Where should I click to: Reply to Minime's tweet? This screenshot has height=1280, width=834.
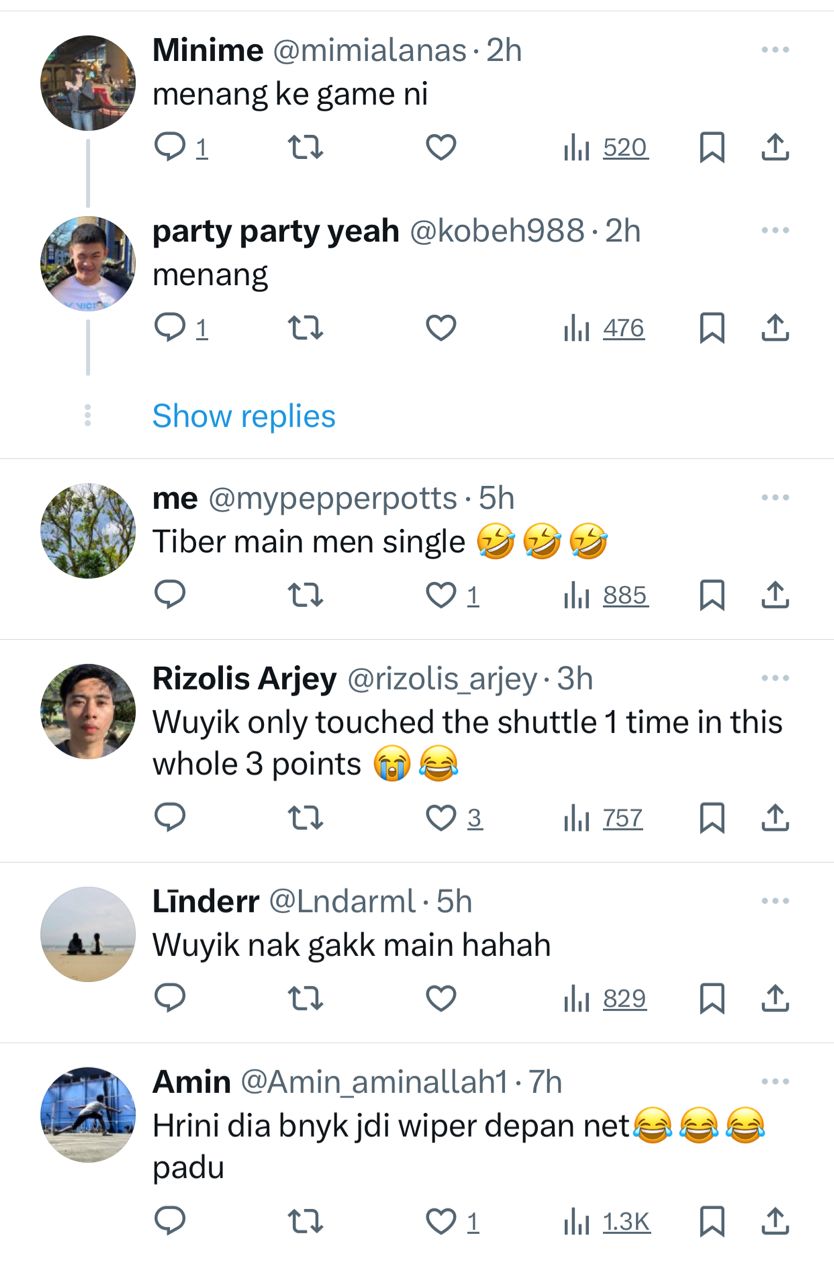[x=170, y=148]
